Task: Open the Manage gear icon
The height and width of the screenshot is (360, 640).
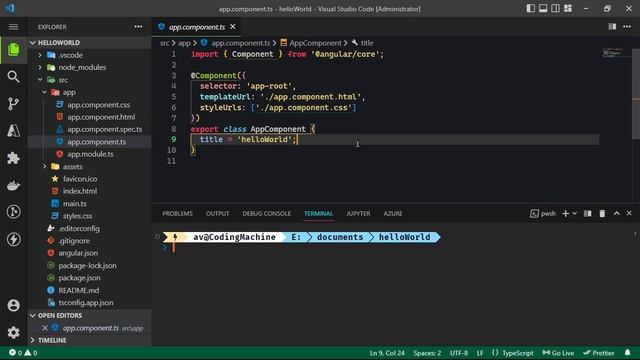Action: point(13,332)
